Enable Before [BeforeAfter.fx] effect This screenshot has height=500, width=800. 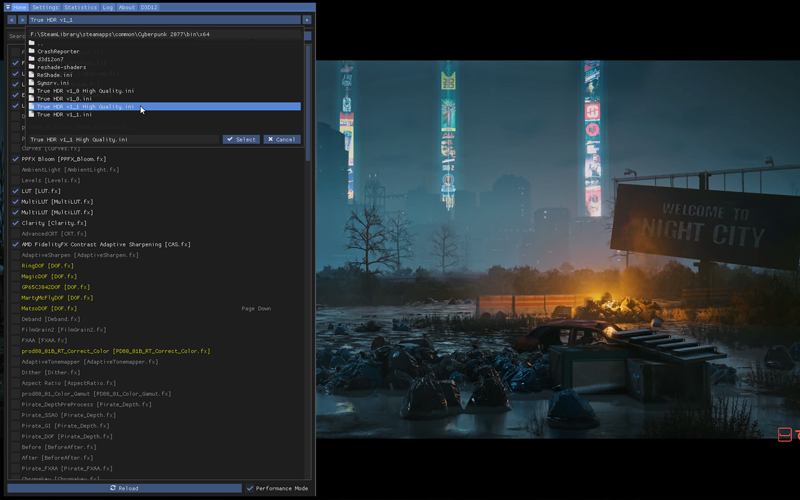(x=15, y=447)
